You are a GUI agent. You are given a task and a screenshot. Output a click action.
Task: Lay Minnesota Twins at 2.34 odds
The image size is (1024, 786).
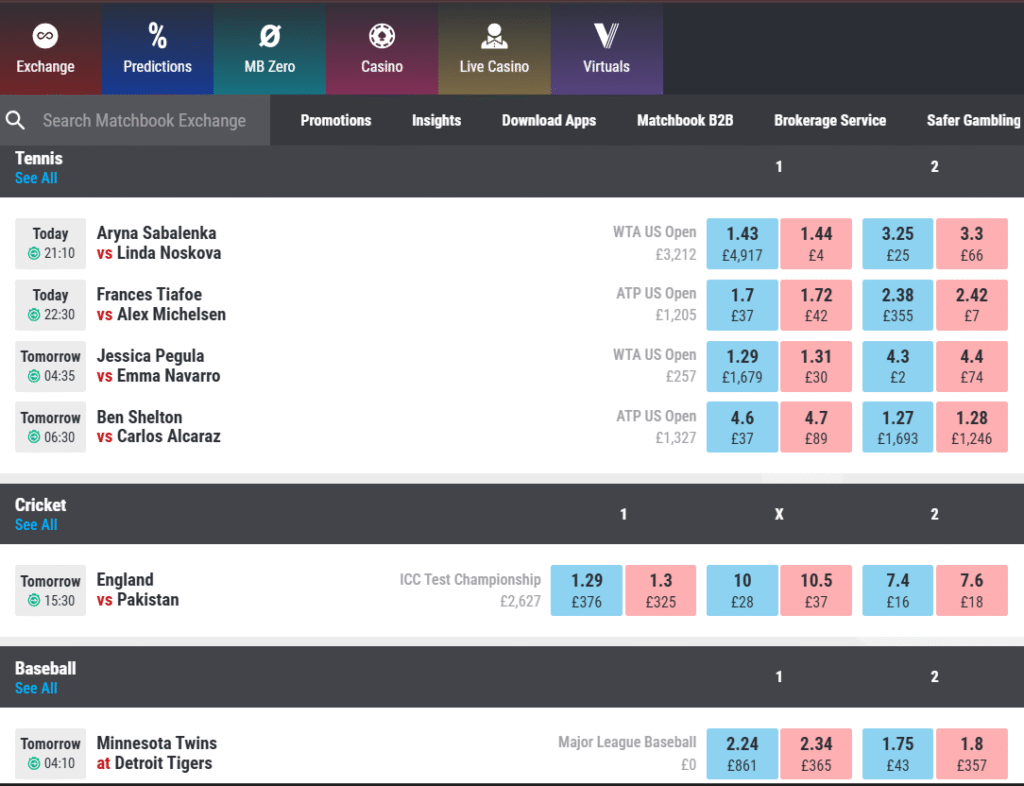tap(816, 753)
